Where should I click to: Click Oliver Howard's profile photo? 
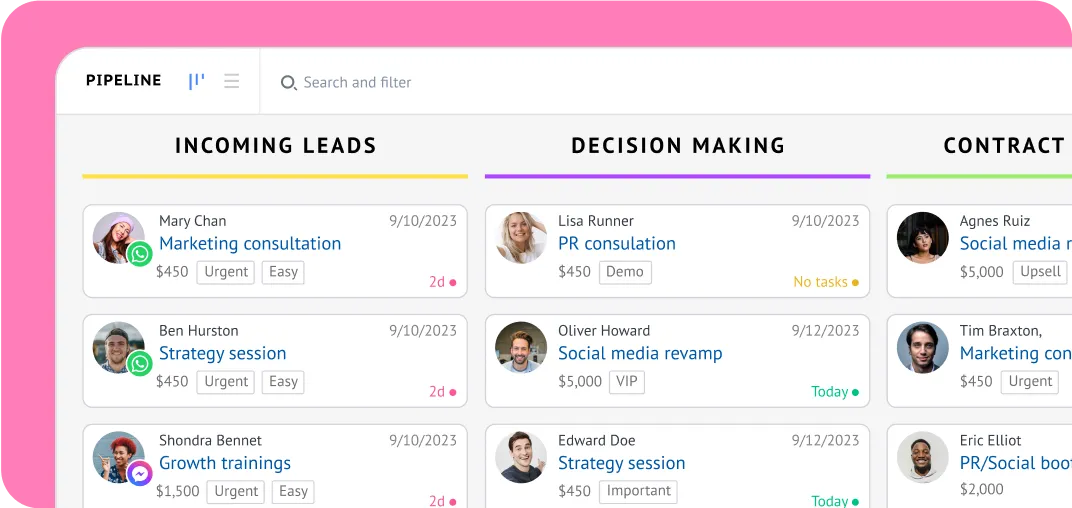[x=521, y=348]
